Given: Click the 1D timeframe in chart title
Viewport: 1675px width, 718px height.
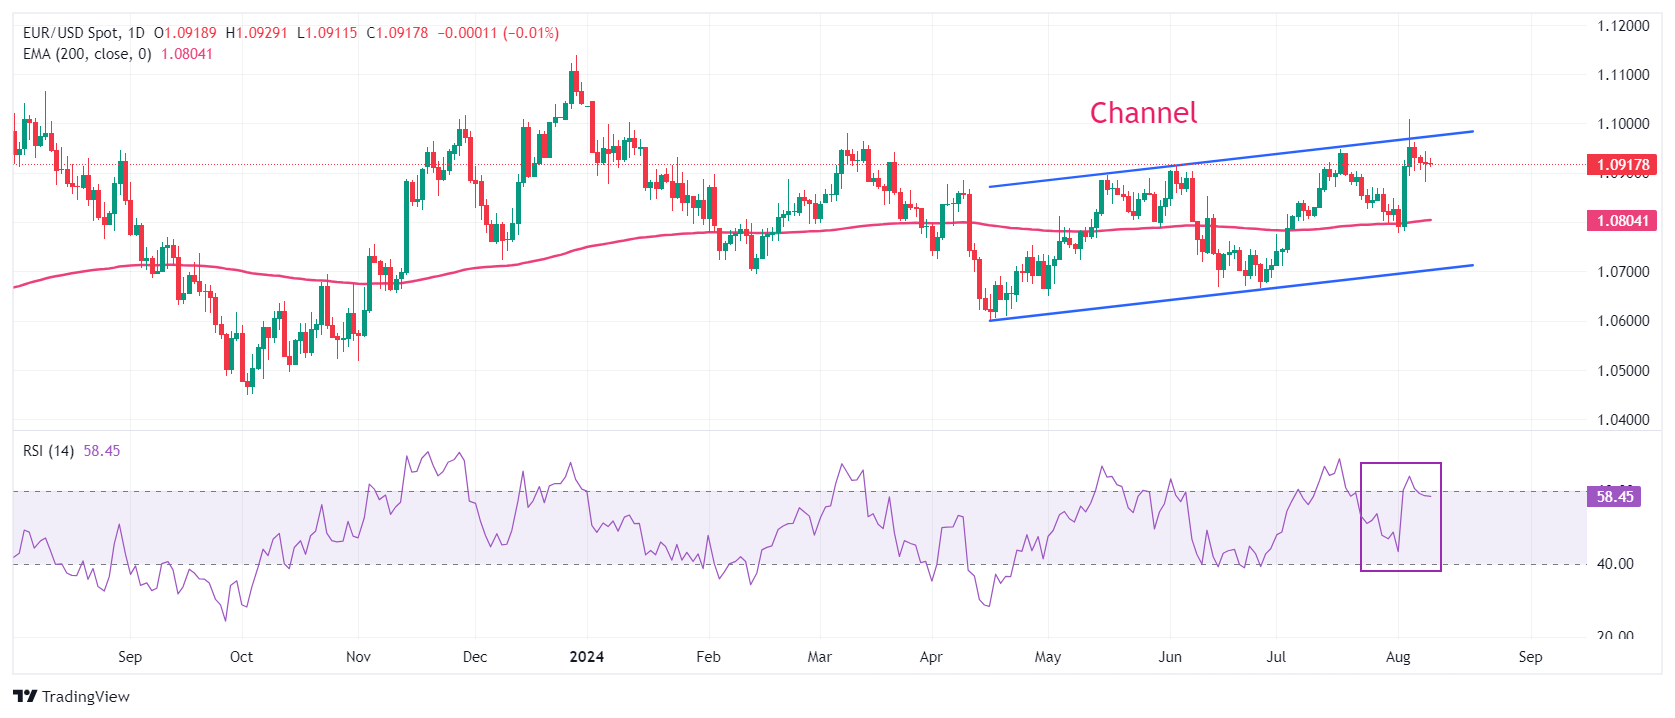Looking at the screenshot, I should [x=136, y=33].
